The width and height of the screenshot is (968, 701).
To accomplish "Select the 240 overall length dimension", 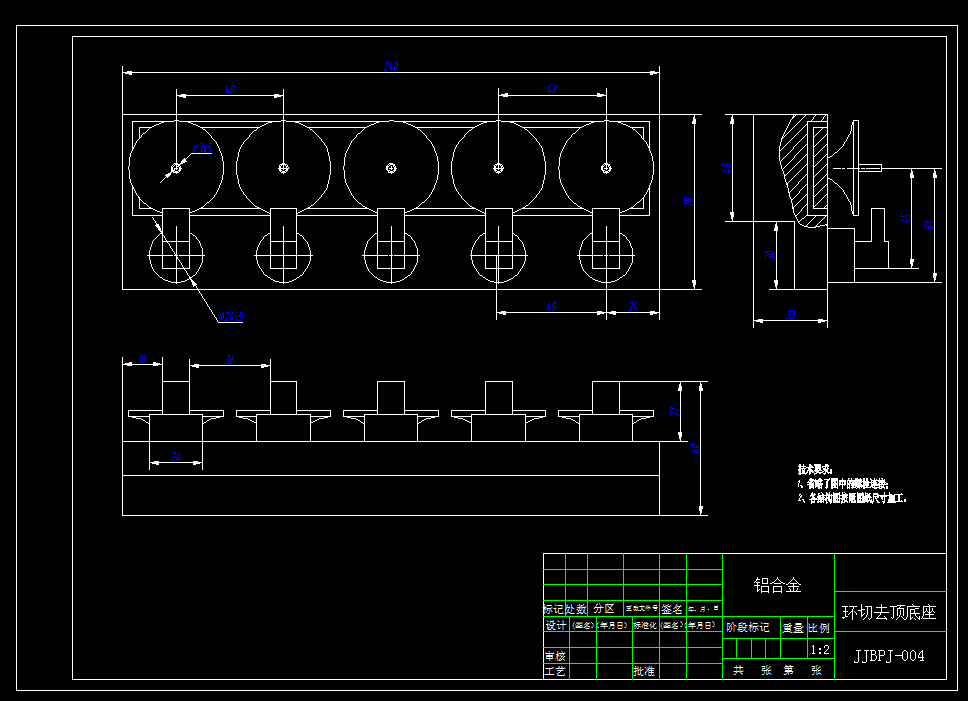I will (391, 66).
